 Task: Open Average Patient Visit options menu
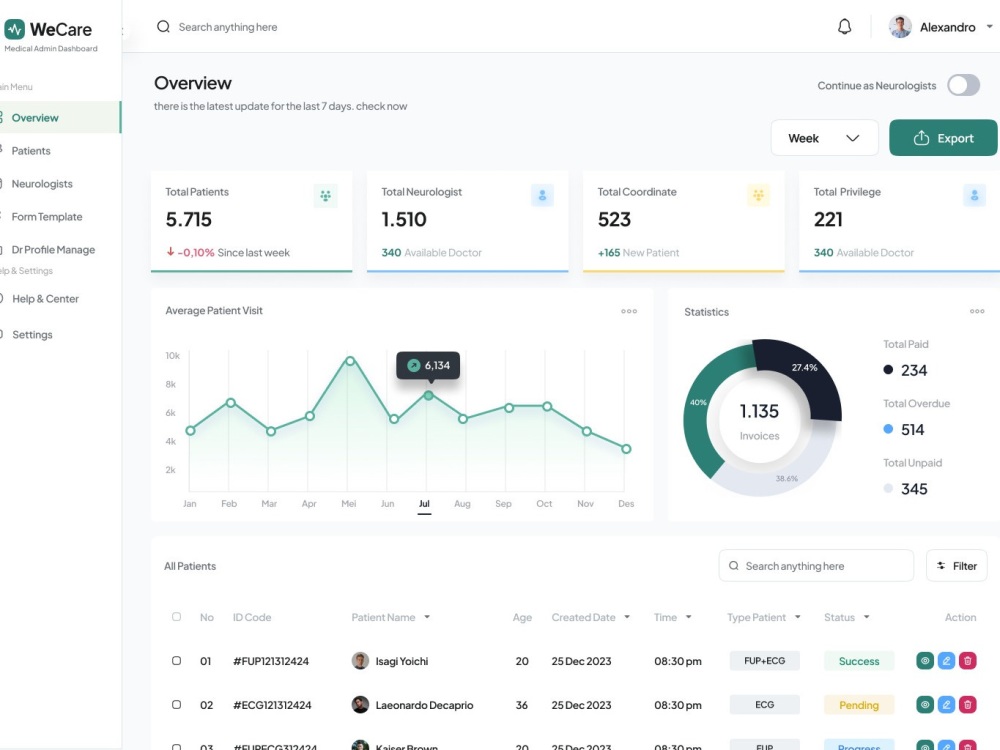pyautogui.click(x=629, y=311)
